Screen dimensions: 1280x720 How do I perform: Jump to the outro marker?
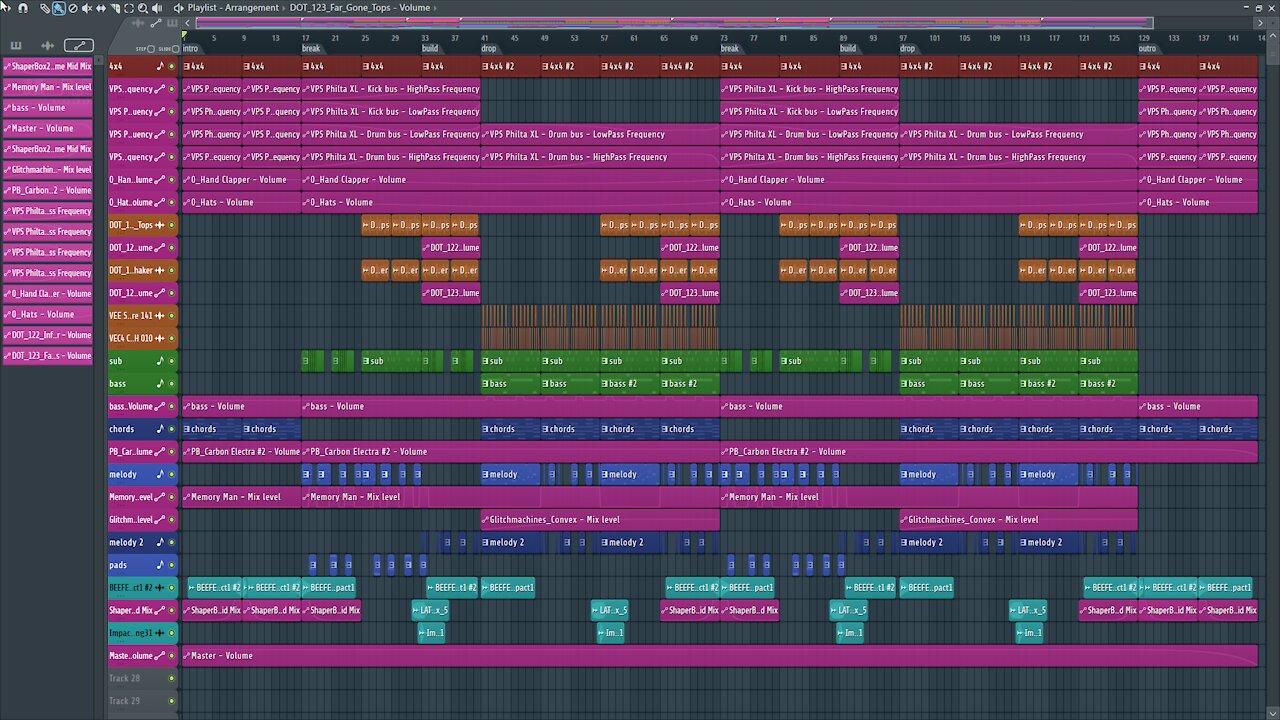[1147, 48]
